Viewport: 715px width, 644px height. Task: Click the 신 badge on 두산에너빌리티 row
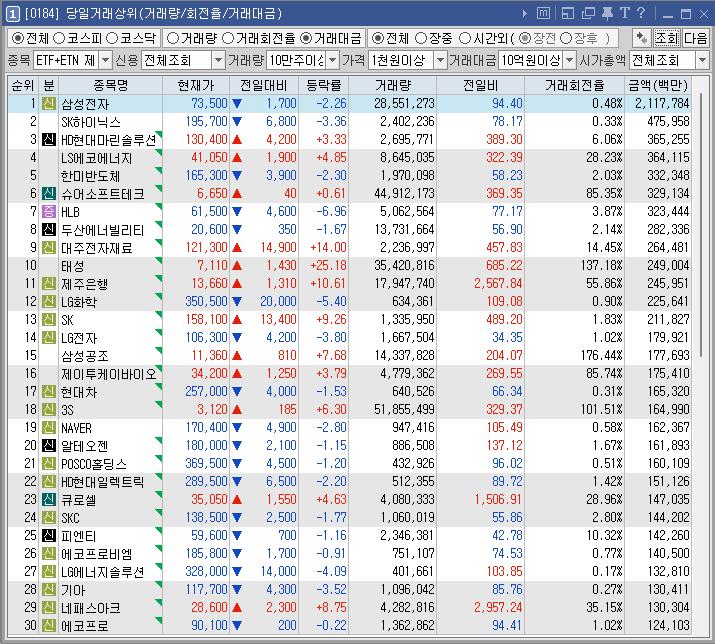click(x=49, y=229)
